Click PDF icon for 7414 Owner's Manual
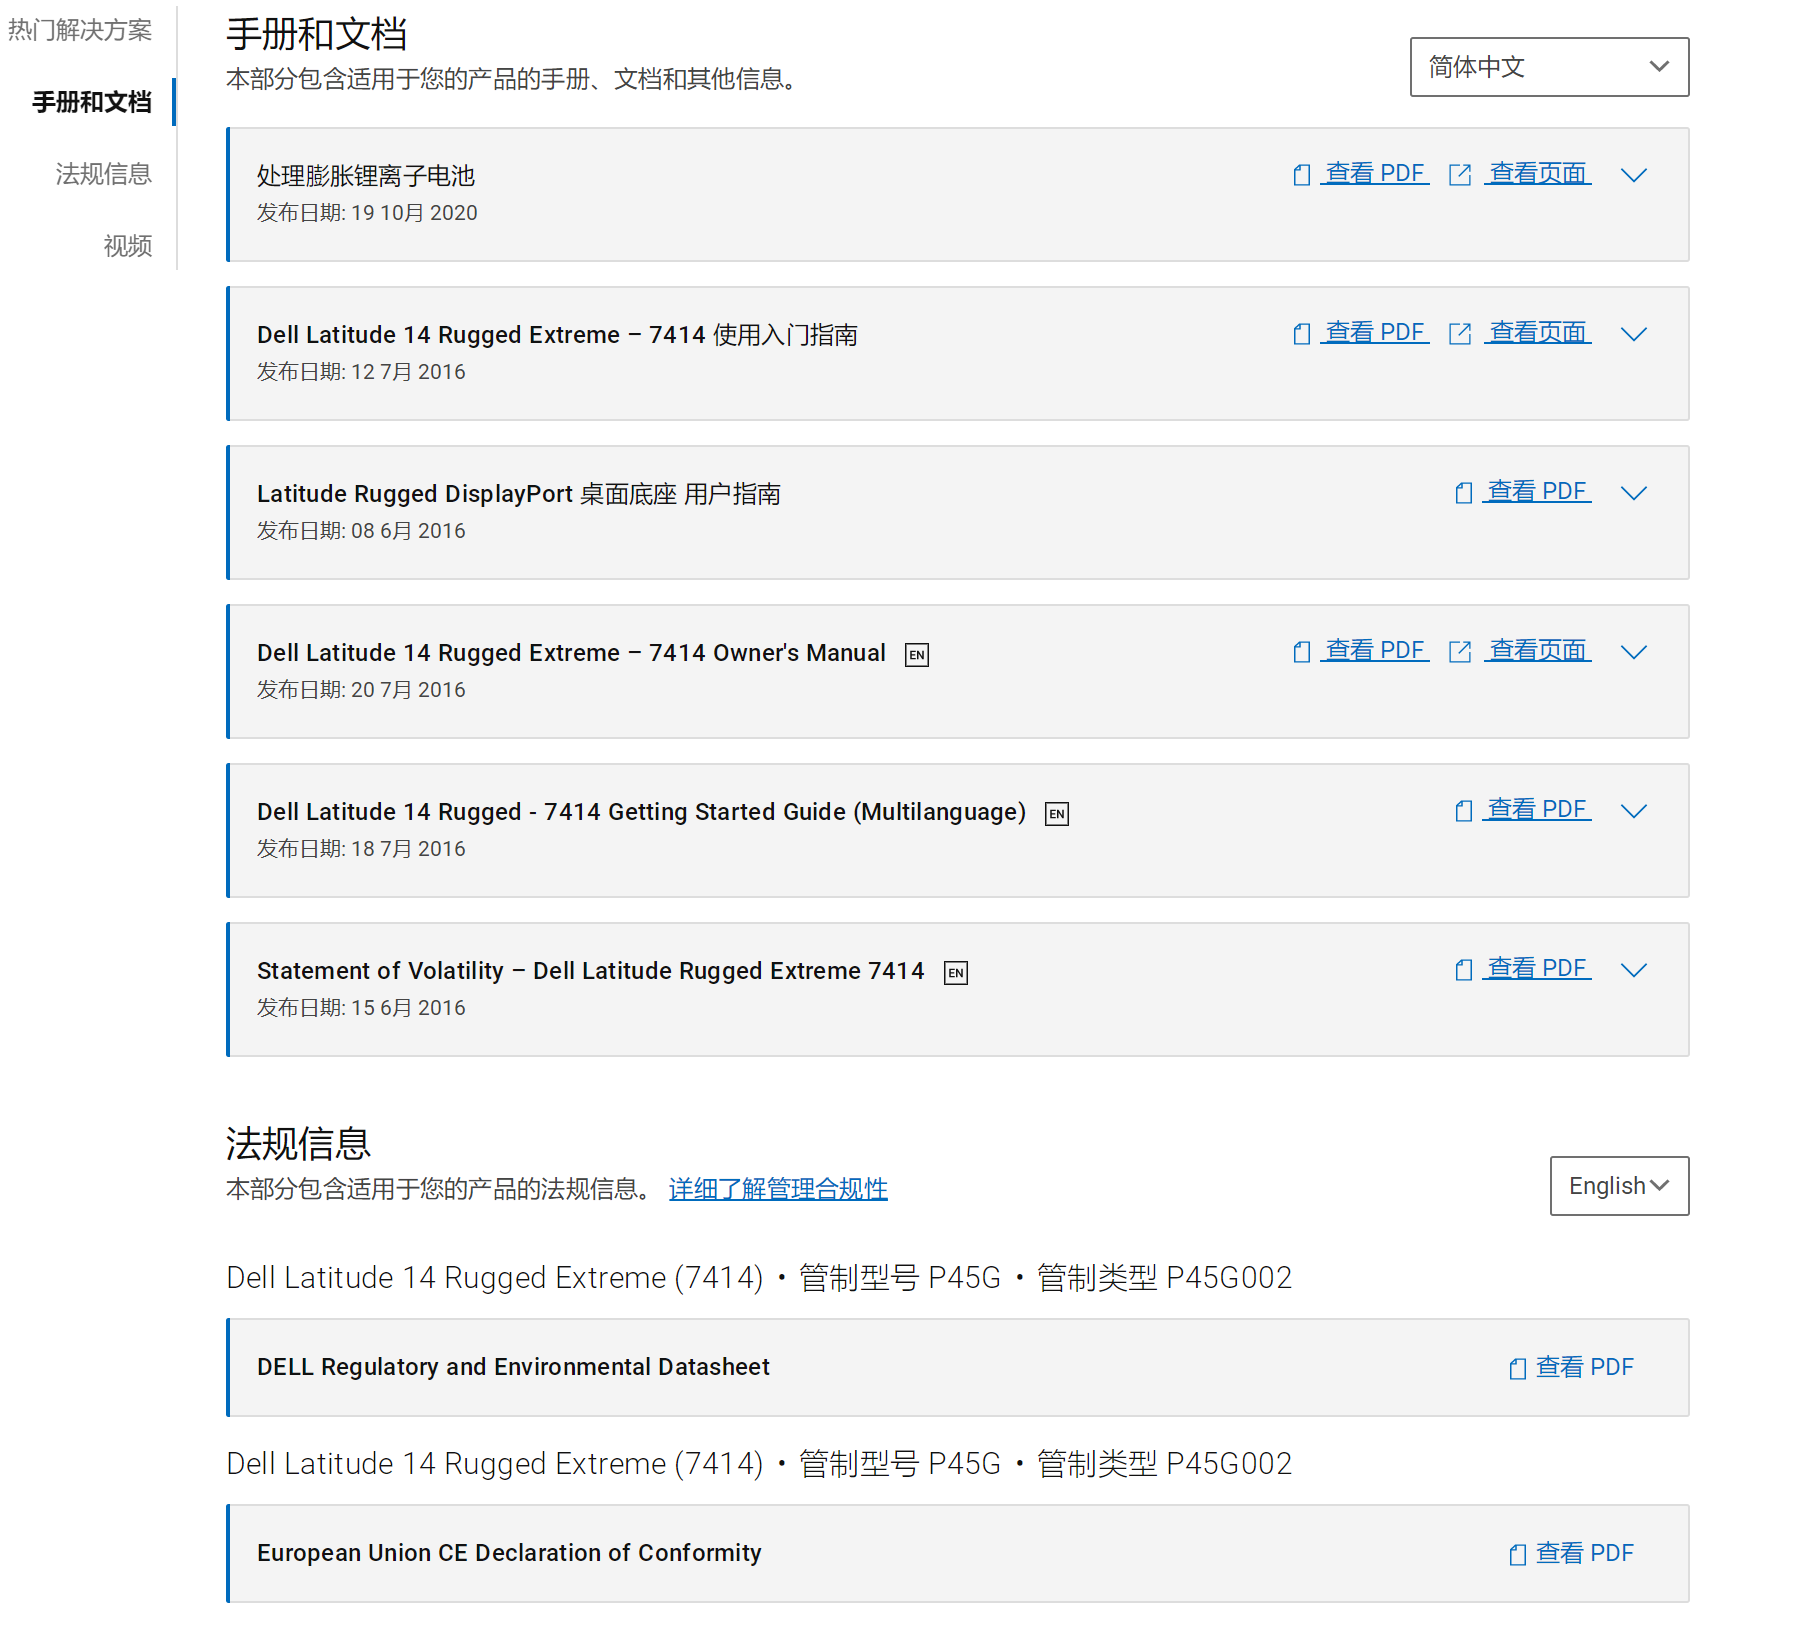 coord(1301,652)
